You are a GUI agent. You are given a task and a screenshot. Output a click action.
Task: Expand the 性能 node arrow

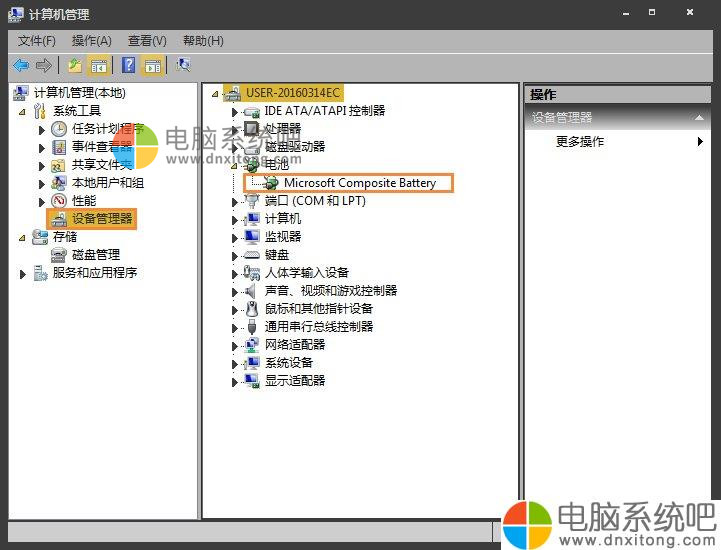[x=42, y=202]
